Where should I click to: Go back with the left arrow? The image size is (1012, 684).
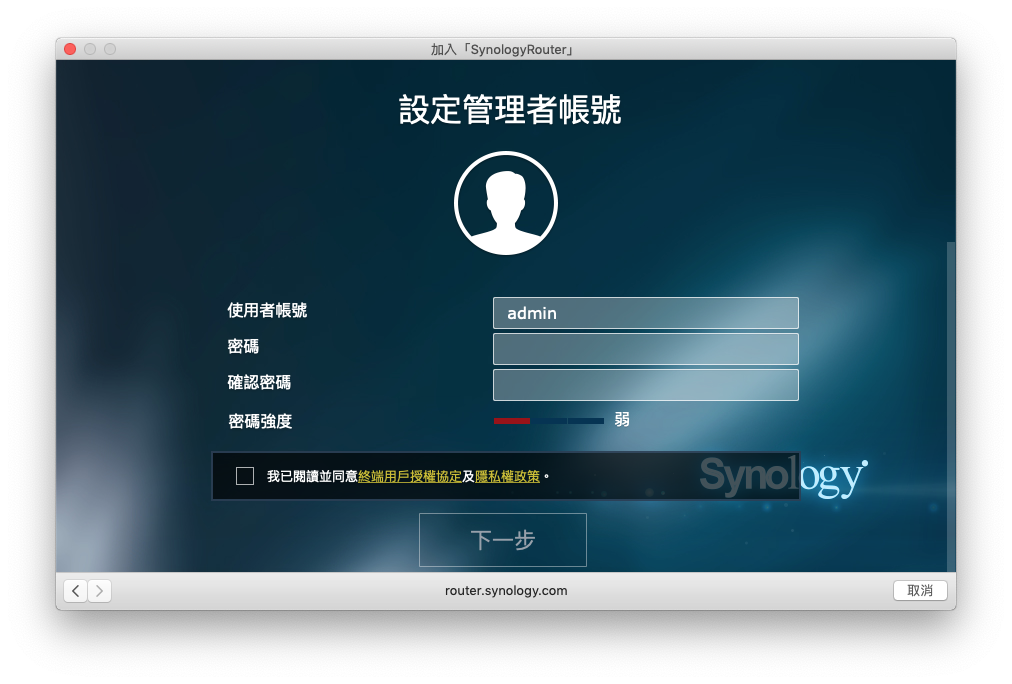point(76,590)
